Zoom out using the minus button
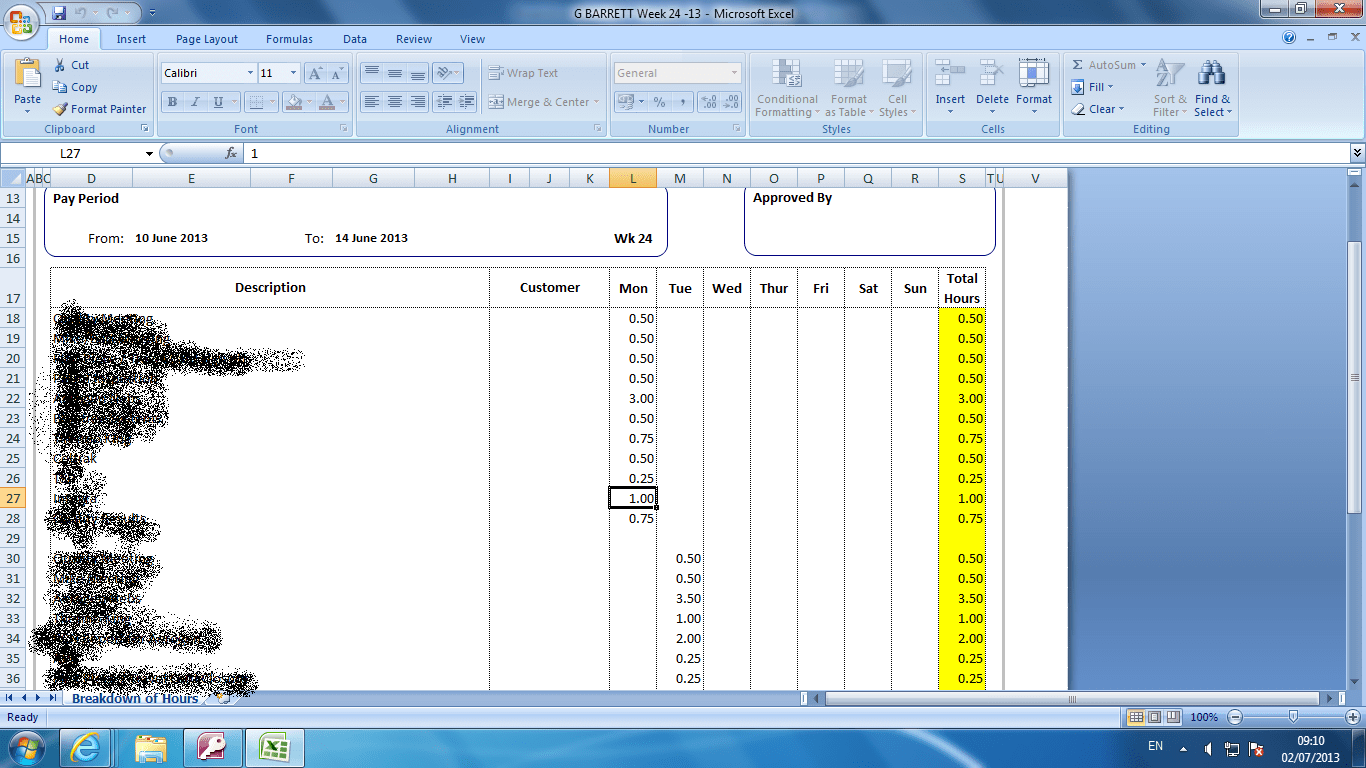The height and width of the screenshot is (768, 1366). click(1236, 717)
